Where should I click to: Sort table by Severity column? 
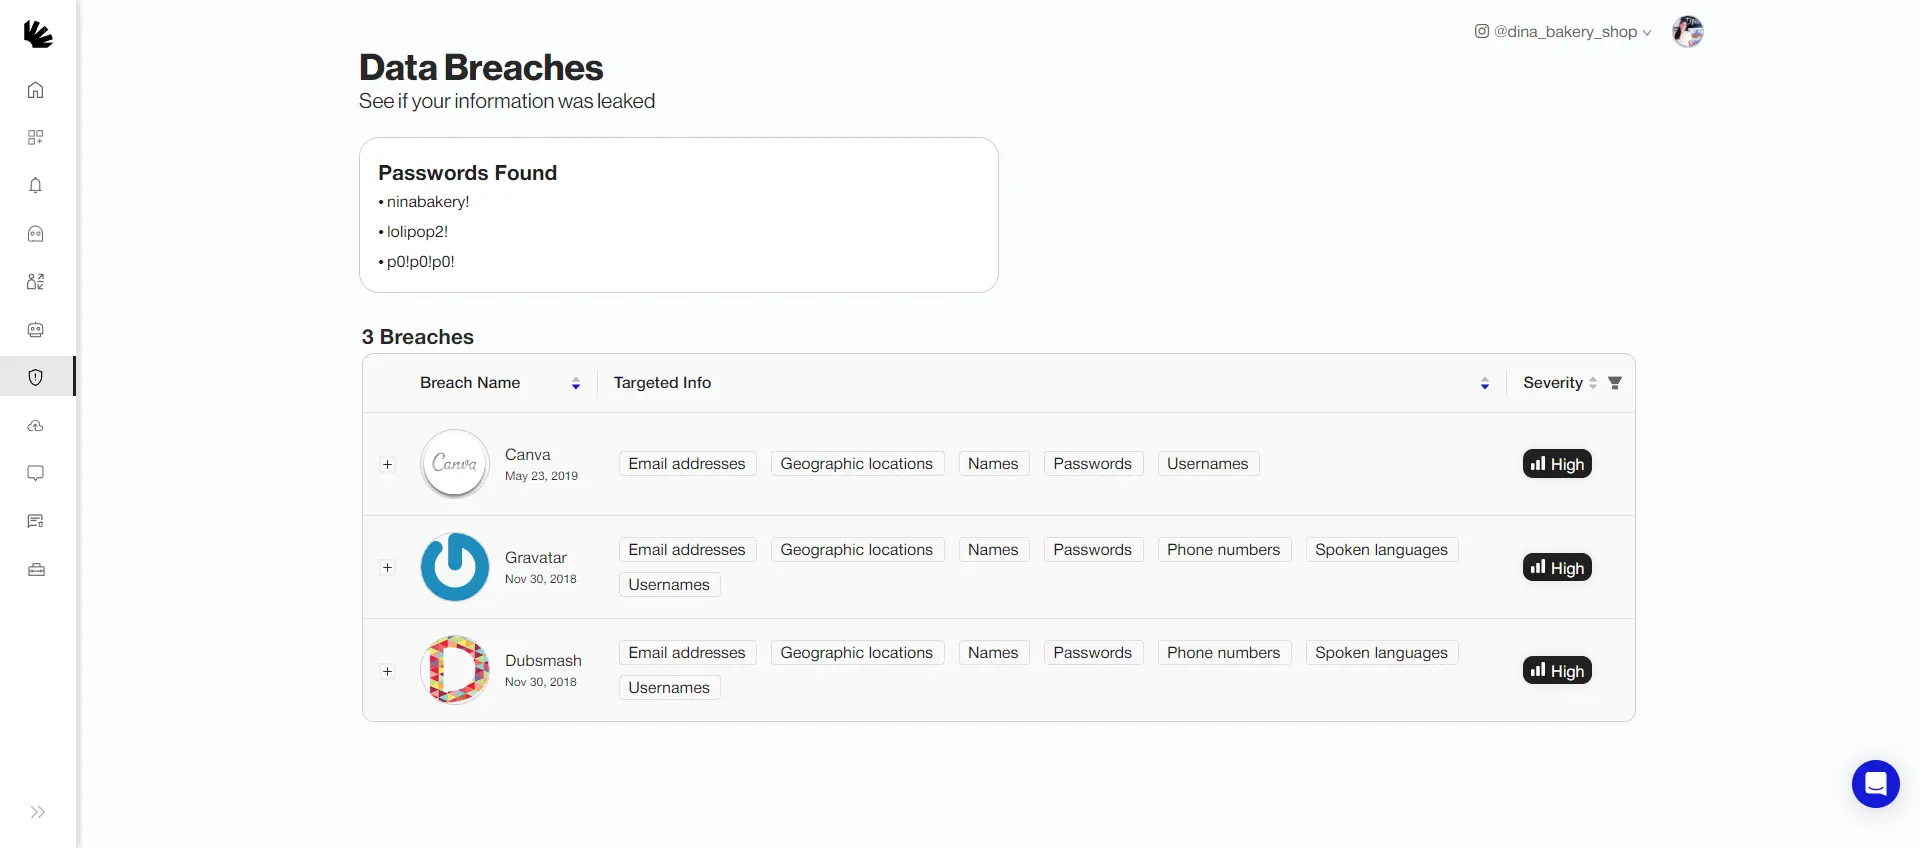click(1593, 383)
